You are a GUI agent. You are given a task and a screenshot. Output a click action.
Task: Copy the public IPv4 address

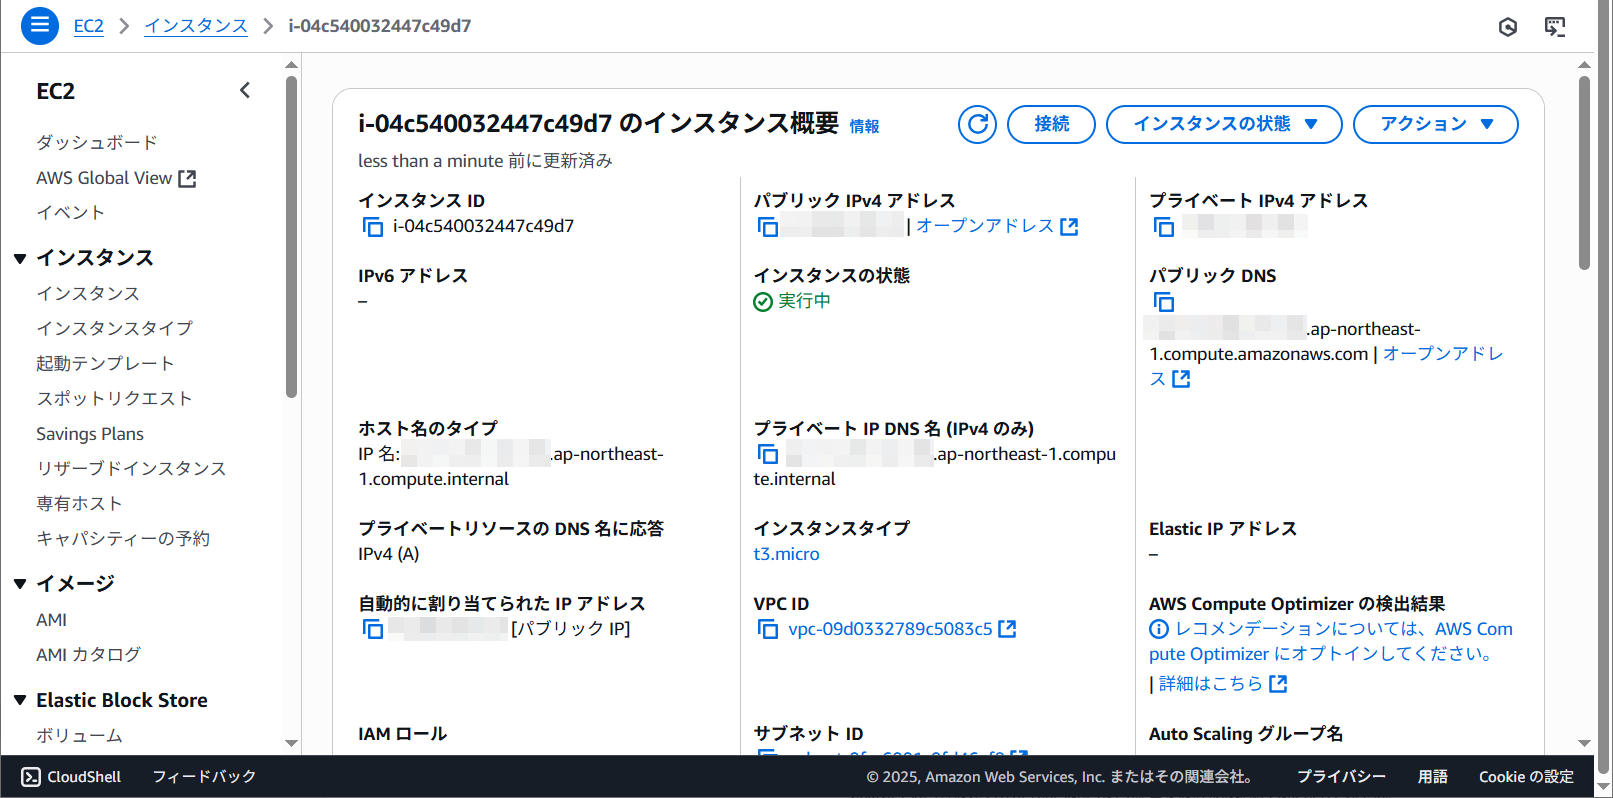point(767,227)
